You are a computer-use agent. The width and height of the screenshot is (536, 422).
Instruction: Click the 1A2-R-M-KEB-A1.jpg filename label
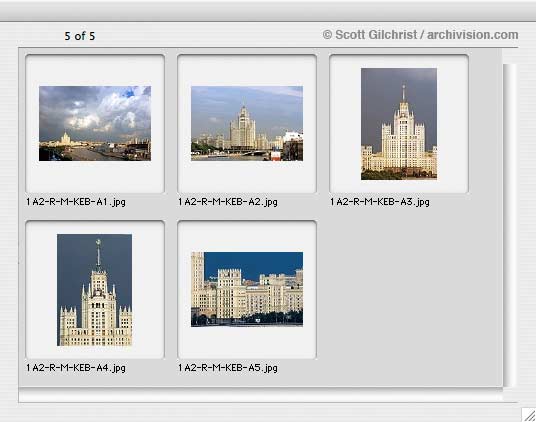pyautogui.click(x=76, y=202)
